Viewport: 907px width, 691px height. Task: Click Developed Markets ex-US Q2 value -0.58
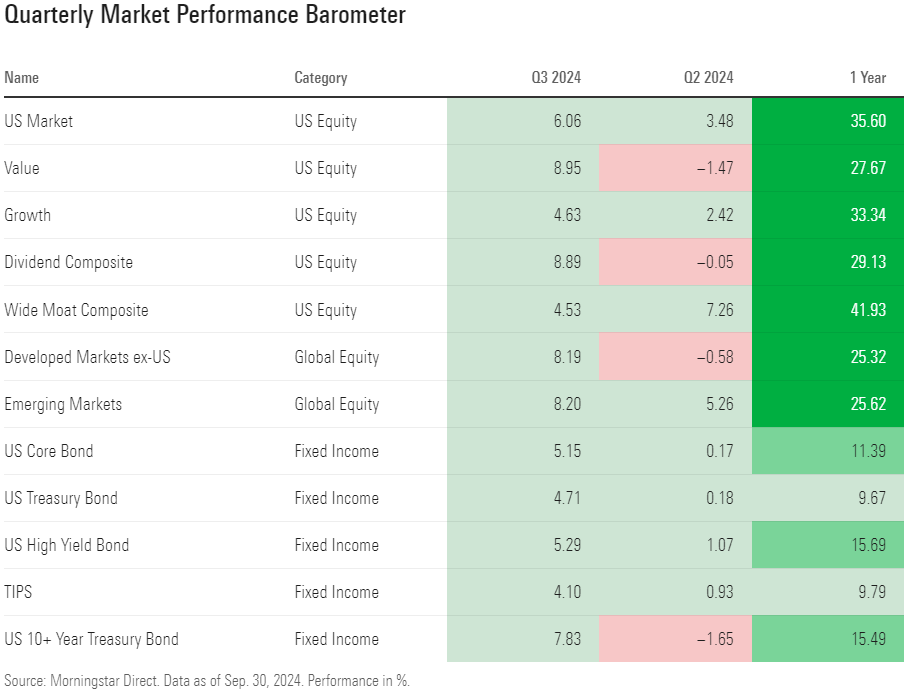point(713,357)
